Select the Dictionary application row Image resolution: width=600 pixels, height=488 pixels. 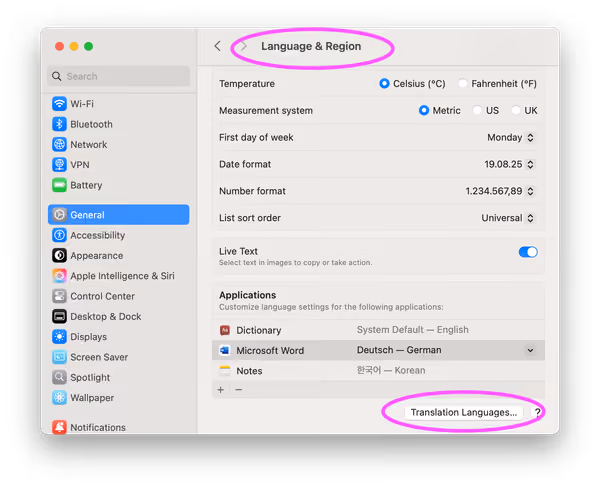point(378,330)
